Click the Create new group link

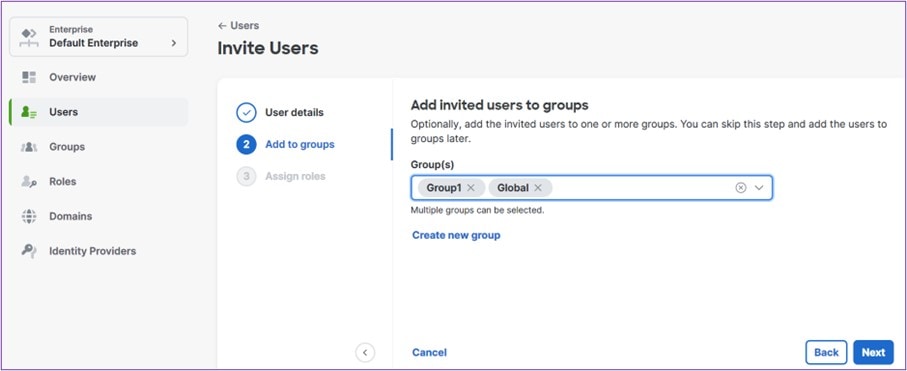456,235
